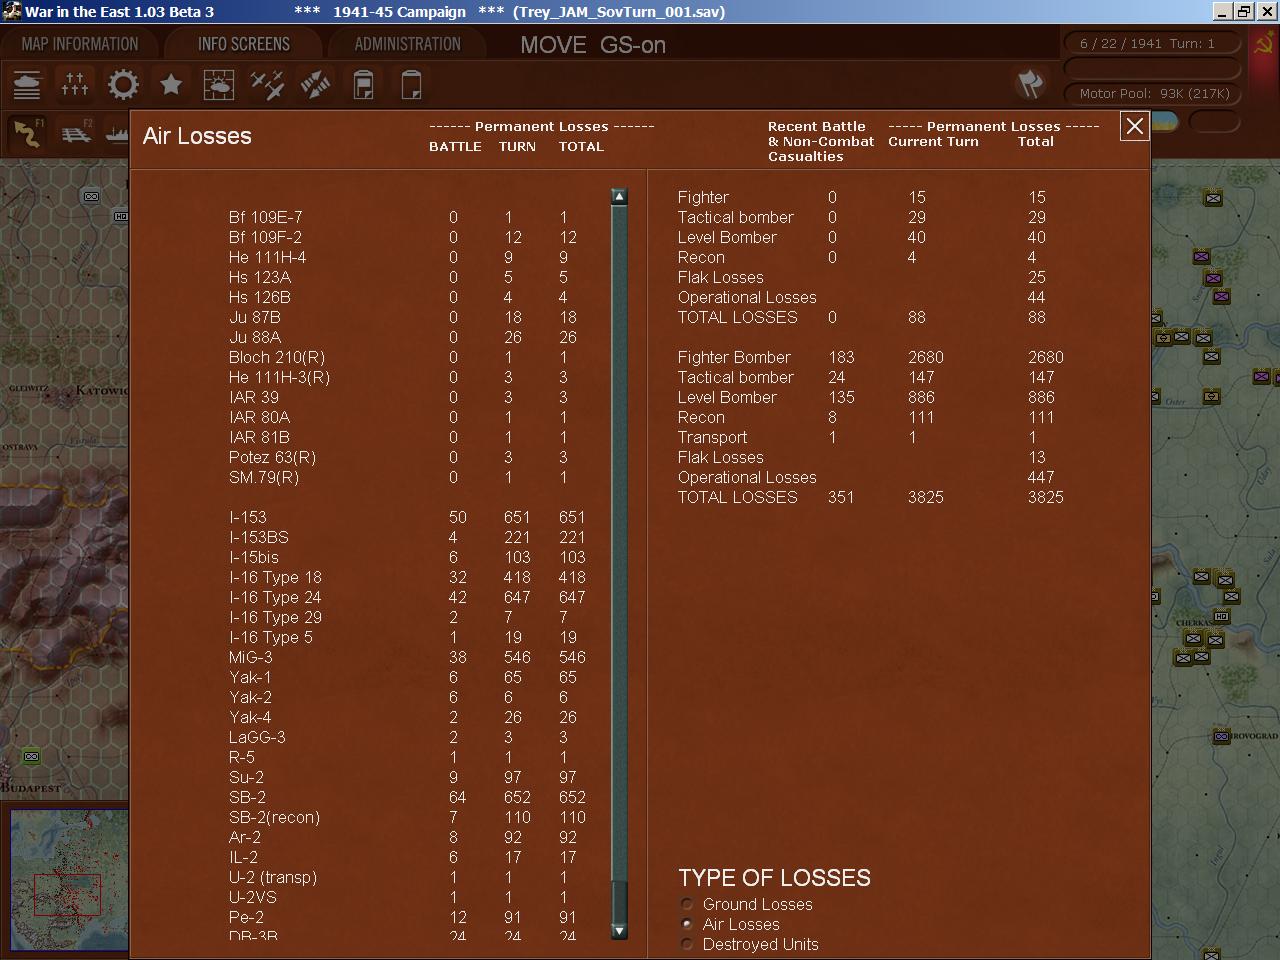The width and height of the screenshot is (1280, 960).
Task: Open the losses screen icon with crosses
Action: coord(75,85)
